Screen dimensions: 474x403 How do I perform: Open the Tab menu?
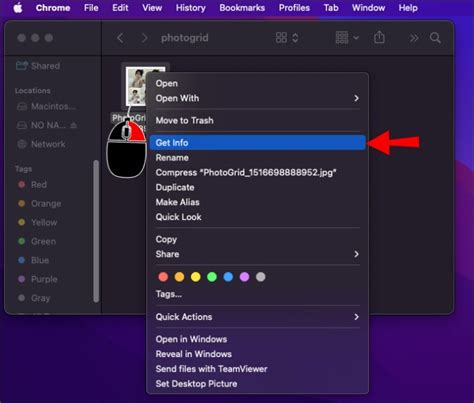point(331,8)
